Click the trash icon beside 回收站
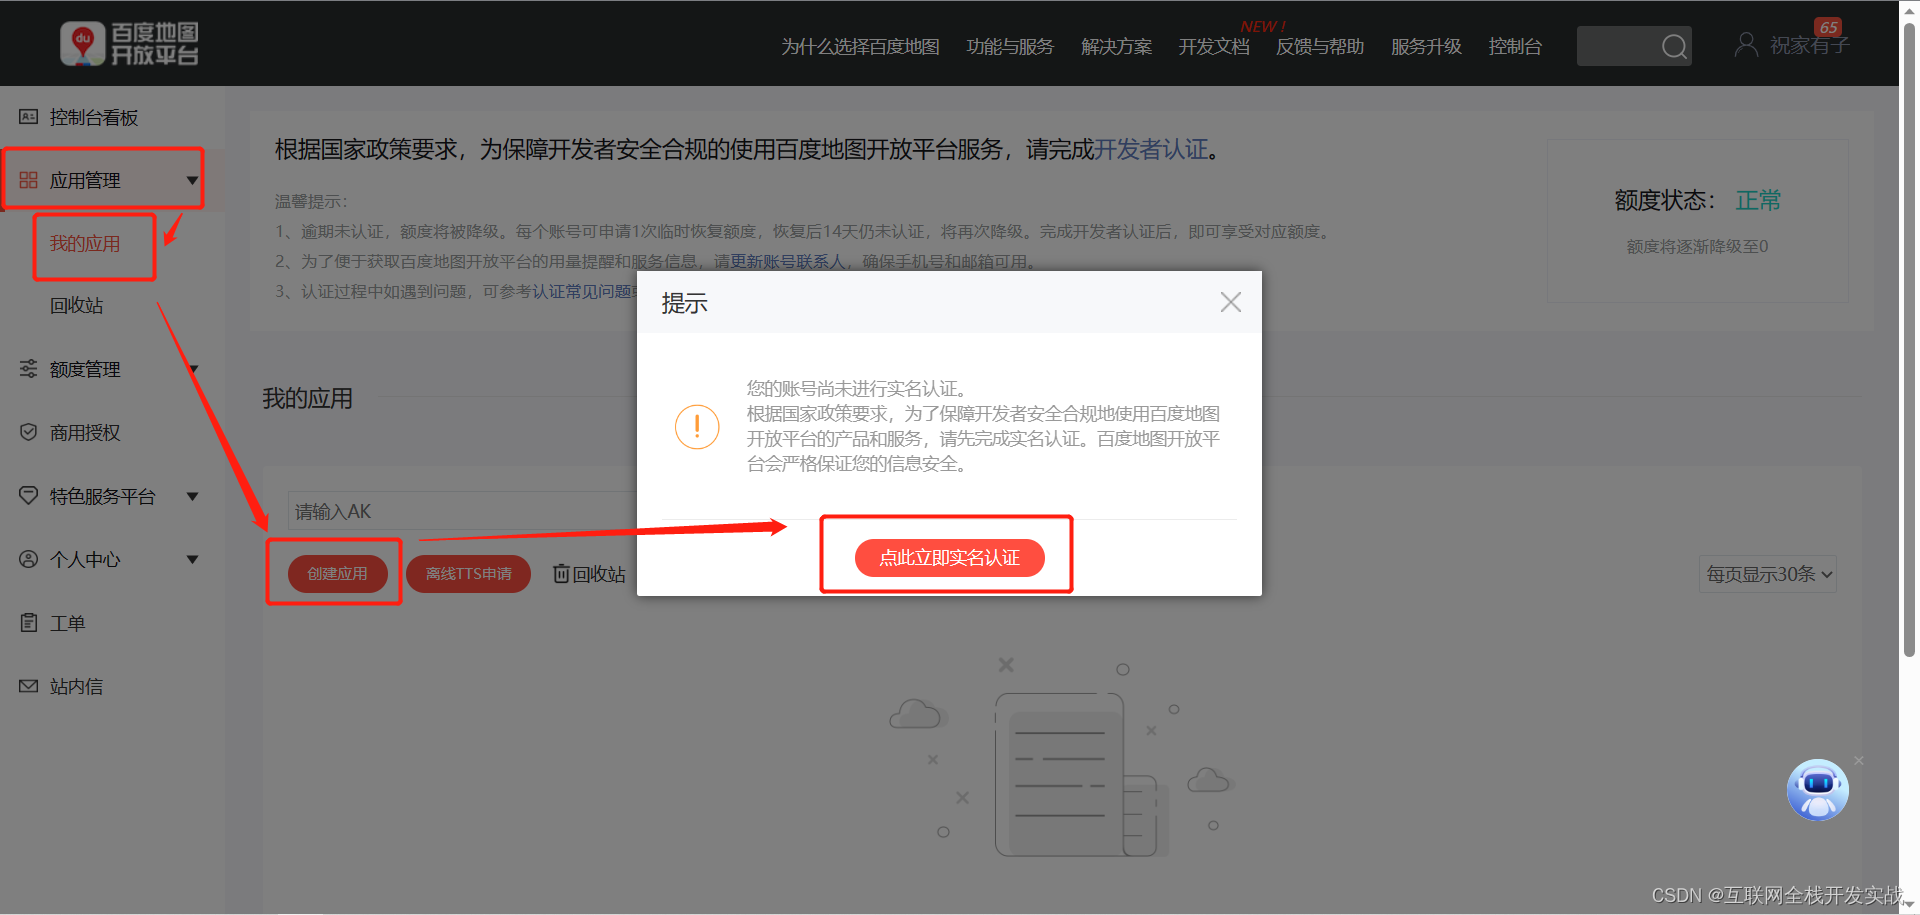 point(561,573)
